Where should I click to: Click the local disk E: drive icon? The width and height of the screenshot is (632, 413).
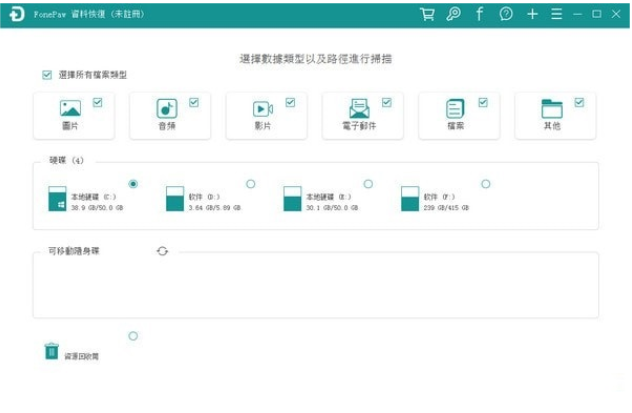tap(292, 198)
